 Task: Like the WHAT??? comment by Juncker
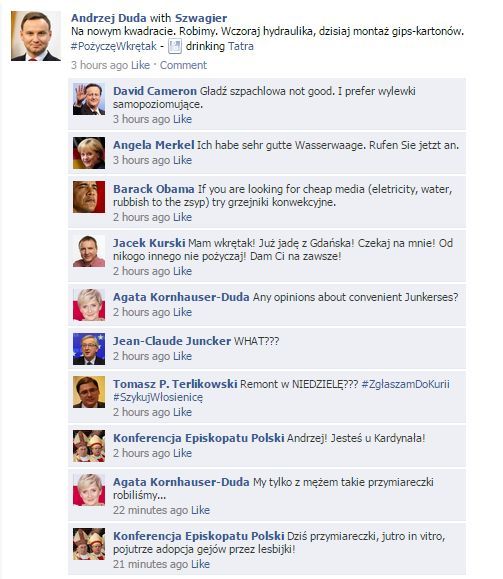(x=182, y=356)
